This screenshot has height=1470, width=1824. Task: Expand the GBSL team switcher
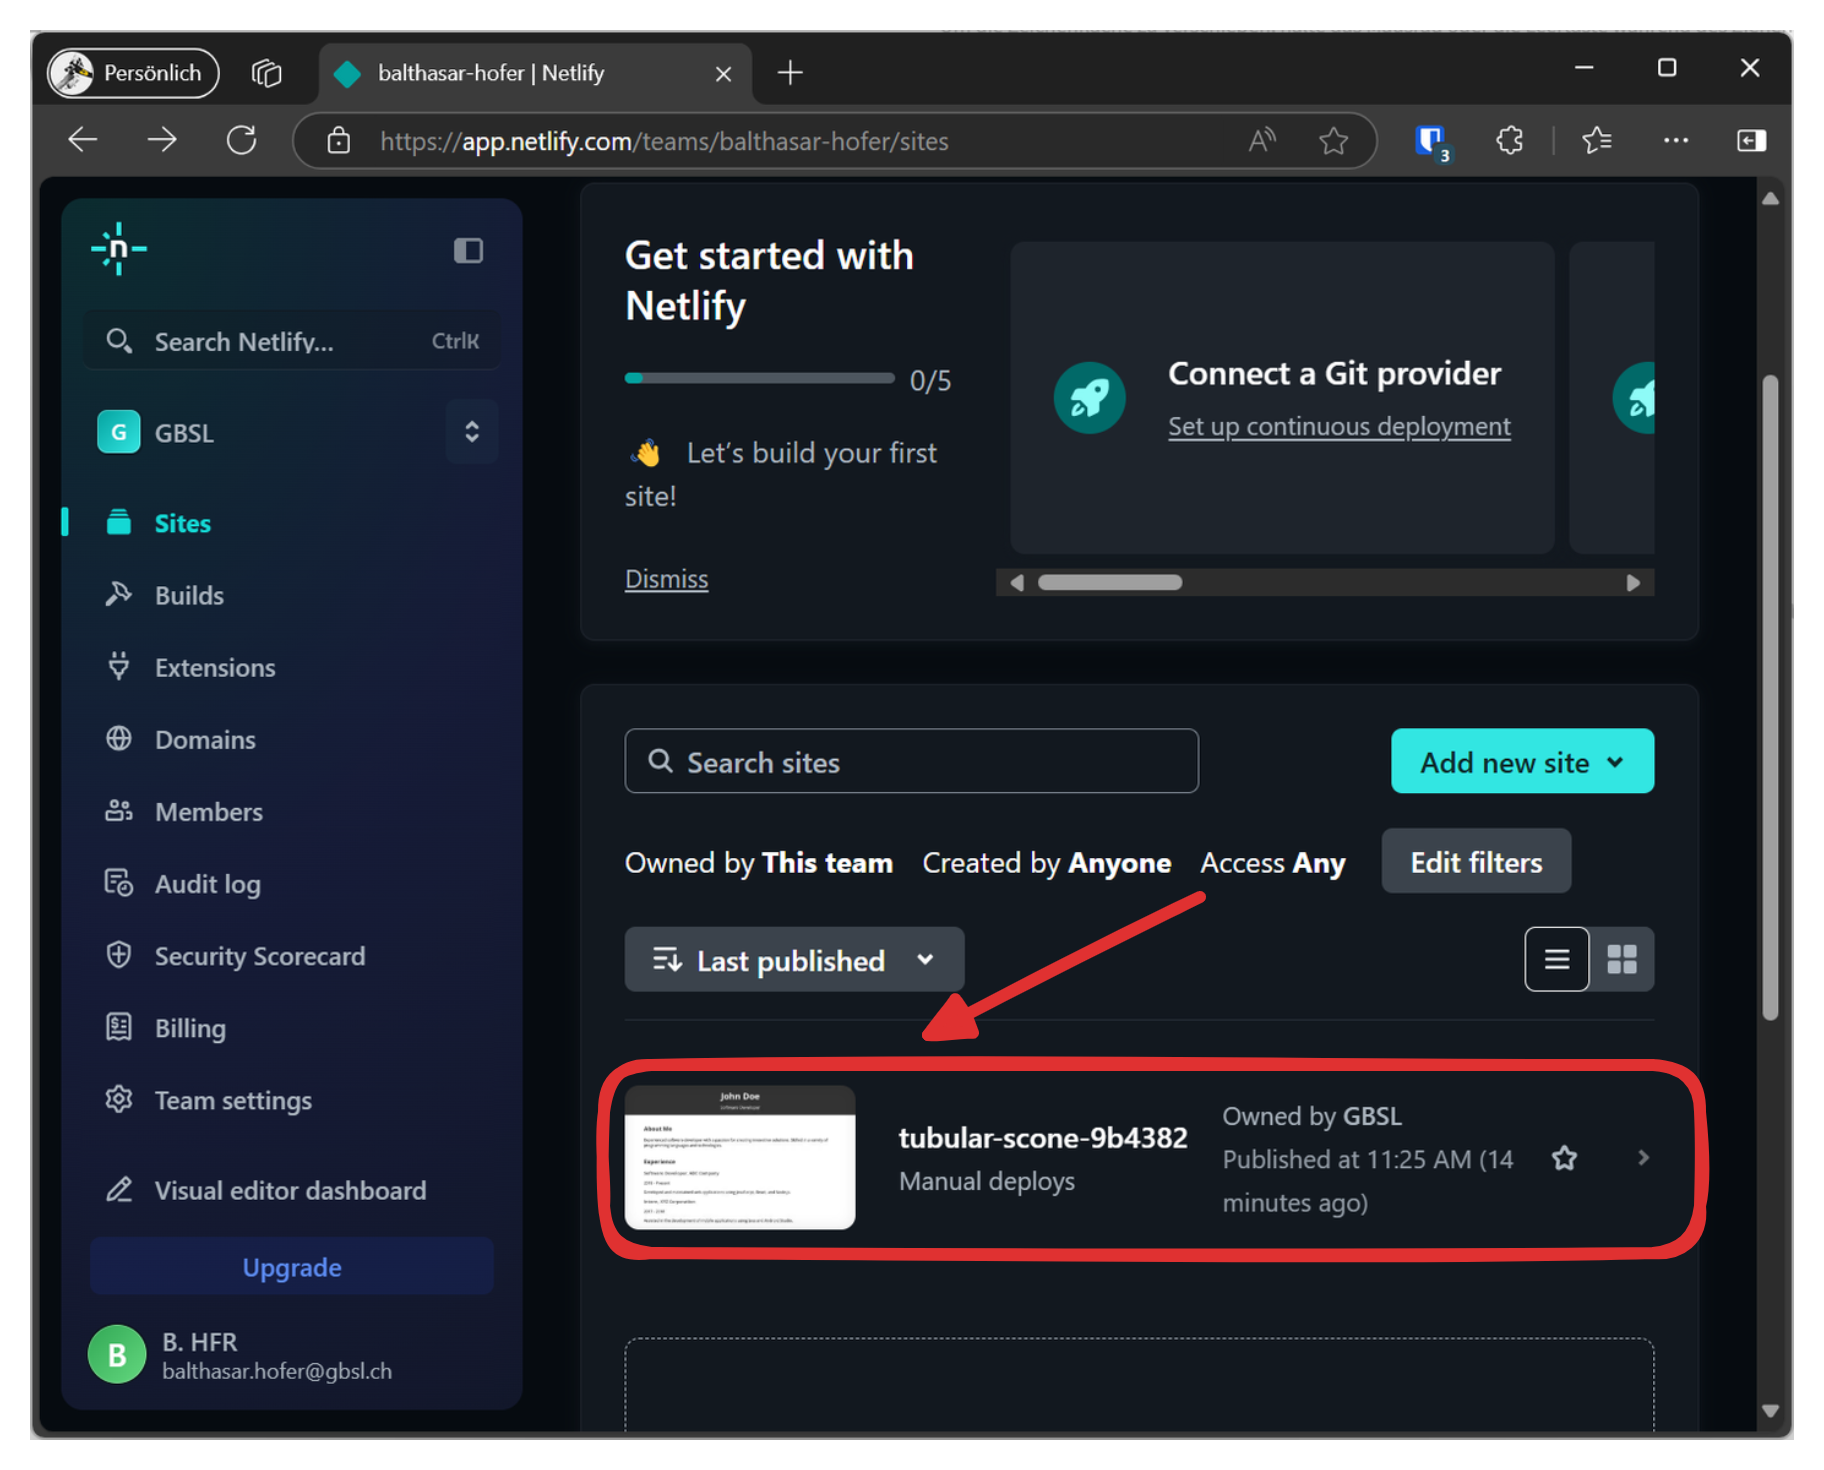[x=472, y=432]
